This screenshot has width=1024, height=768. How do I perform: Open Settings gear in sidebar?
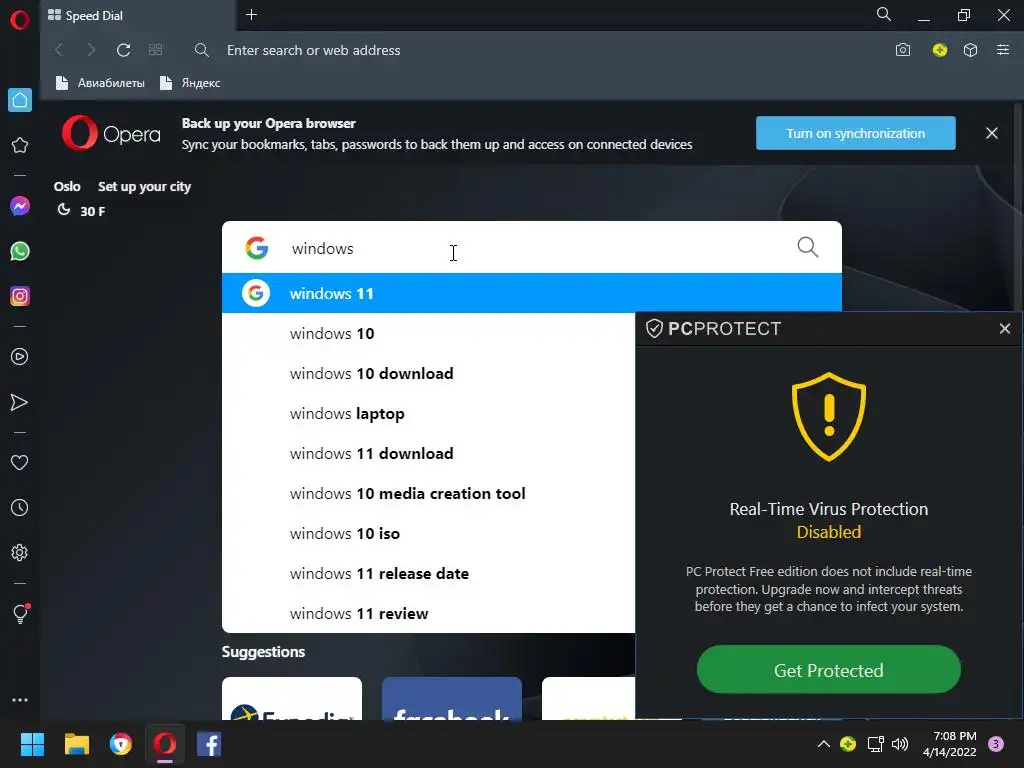click(x=20, y=552)
